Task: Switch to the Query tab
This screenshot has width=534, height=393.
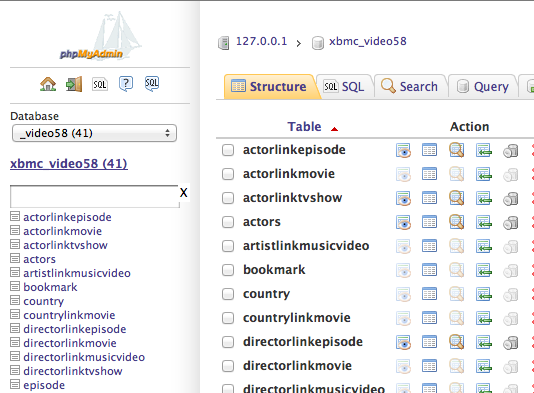Action: coord(484,87)
